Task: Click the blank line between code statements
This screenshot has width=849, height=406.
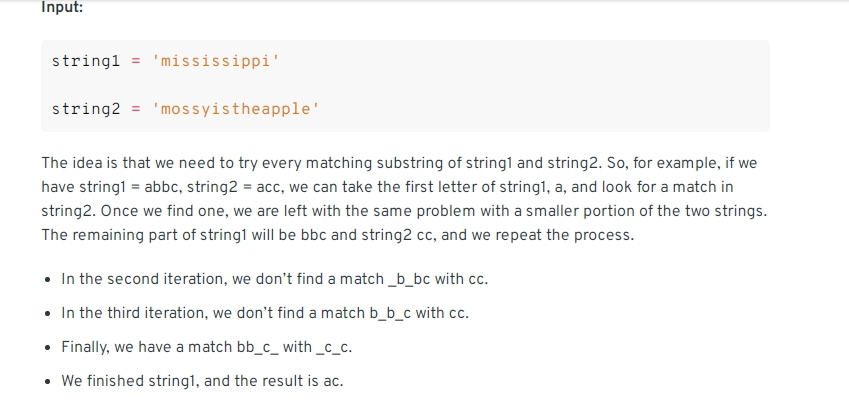Action: click(x=405, y=85)
